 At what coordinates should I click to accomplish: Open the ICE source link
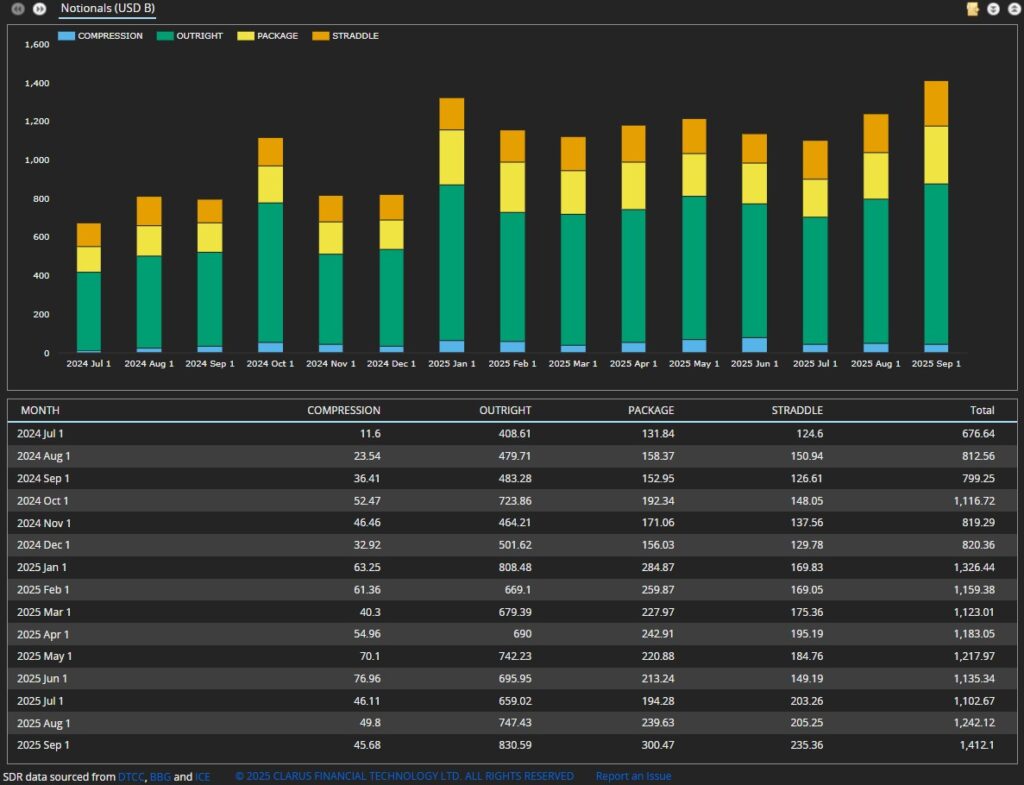click(x=202, y=776)
